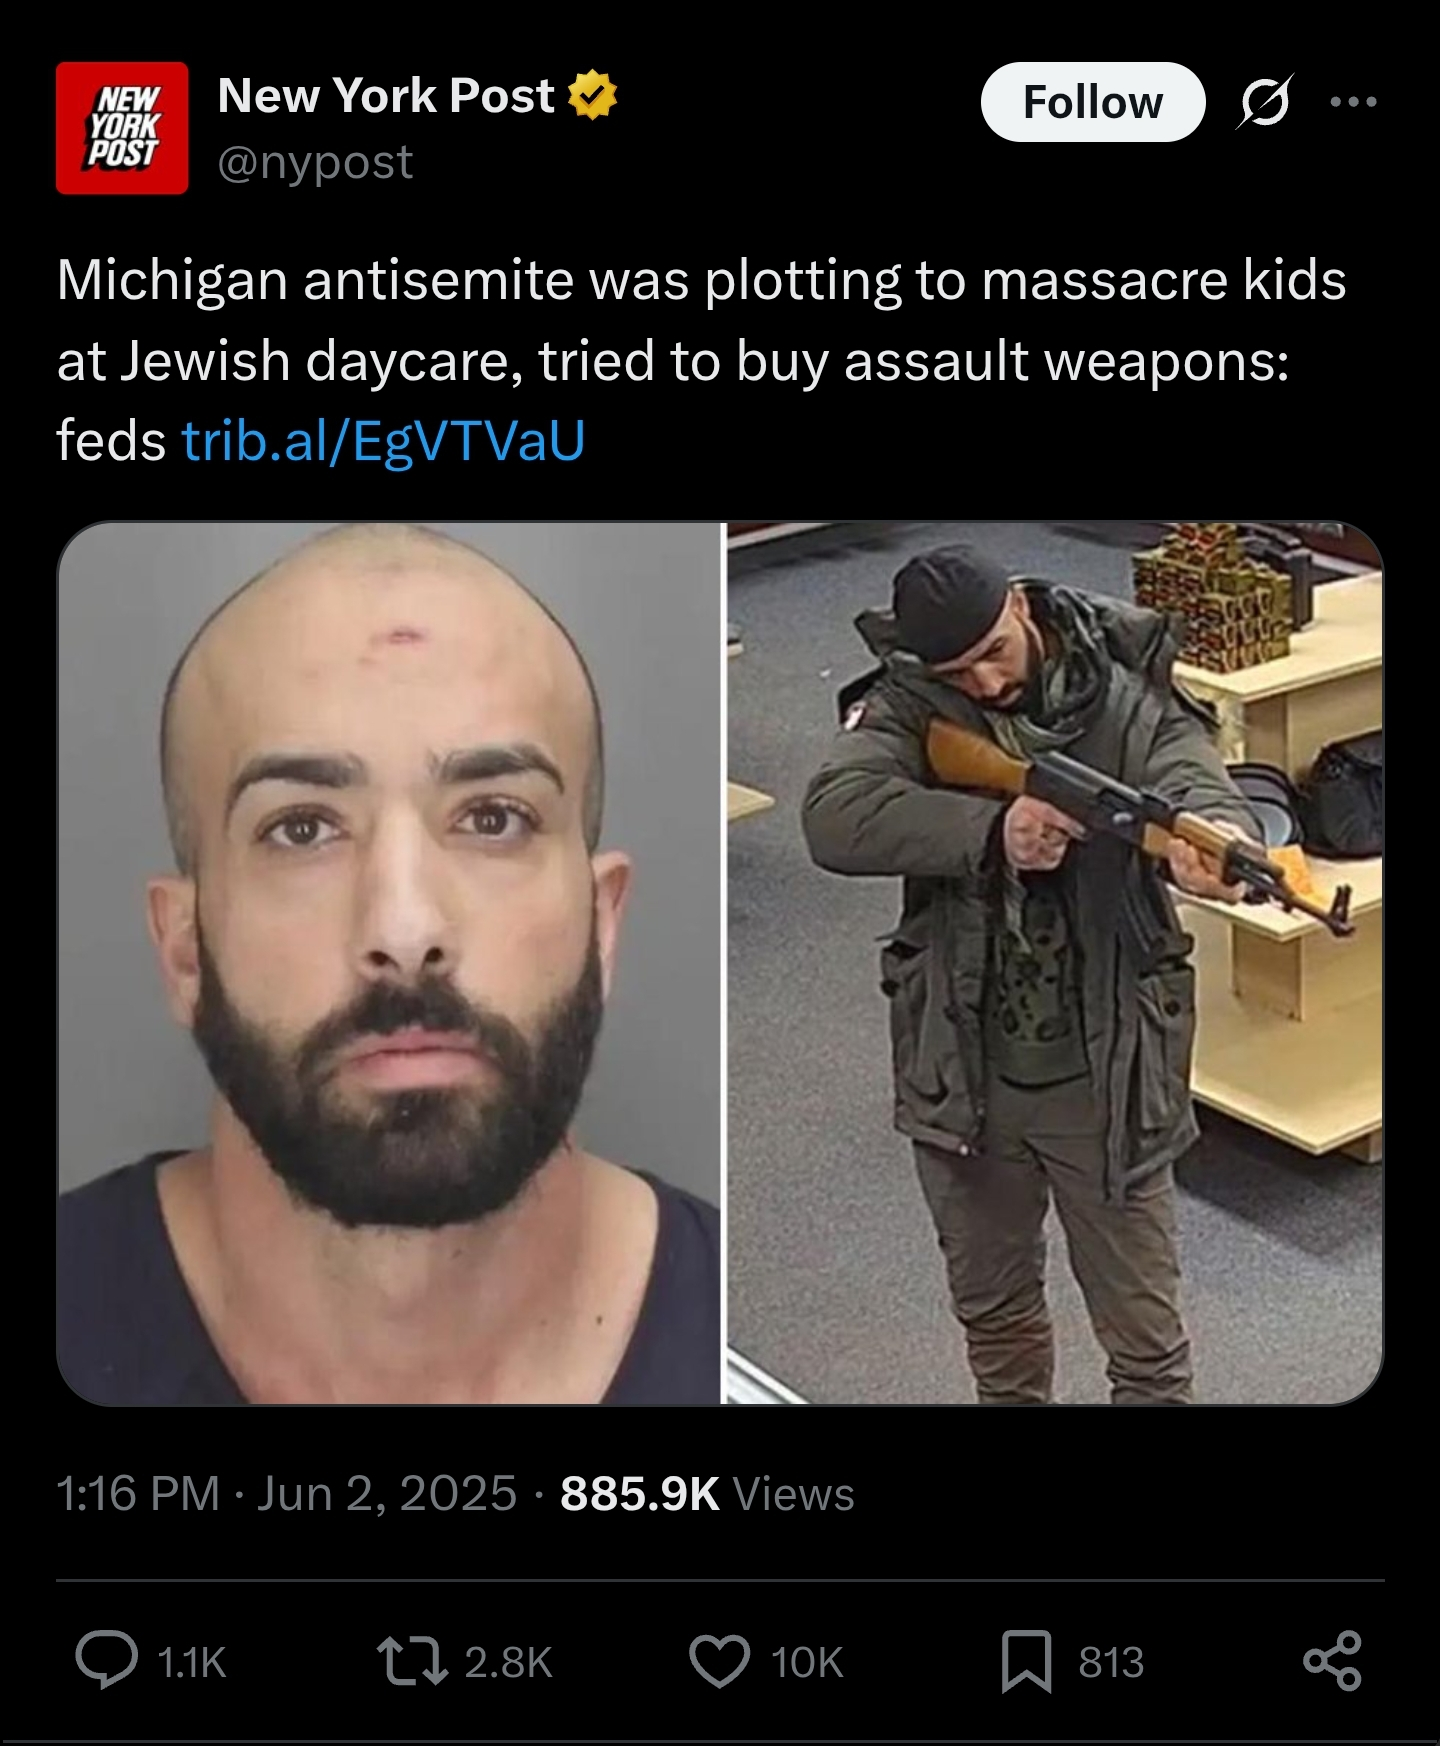Click the 10K likes count
The width and height of the screenshot is (1440, 1746).
[807, 1662]
